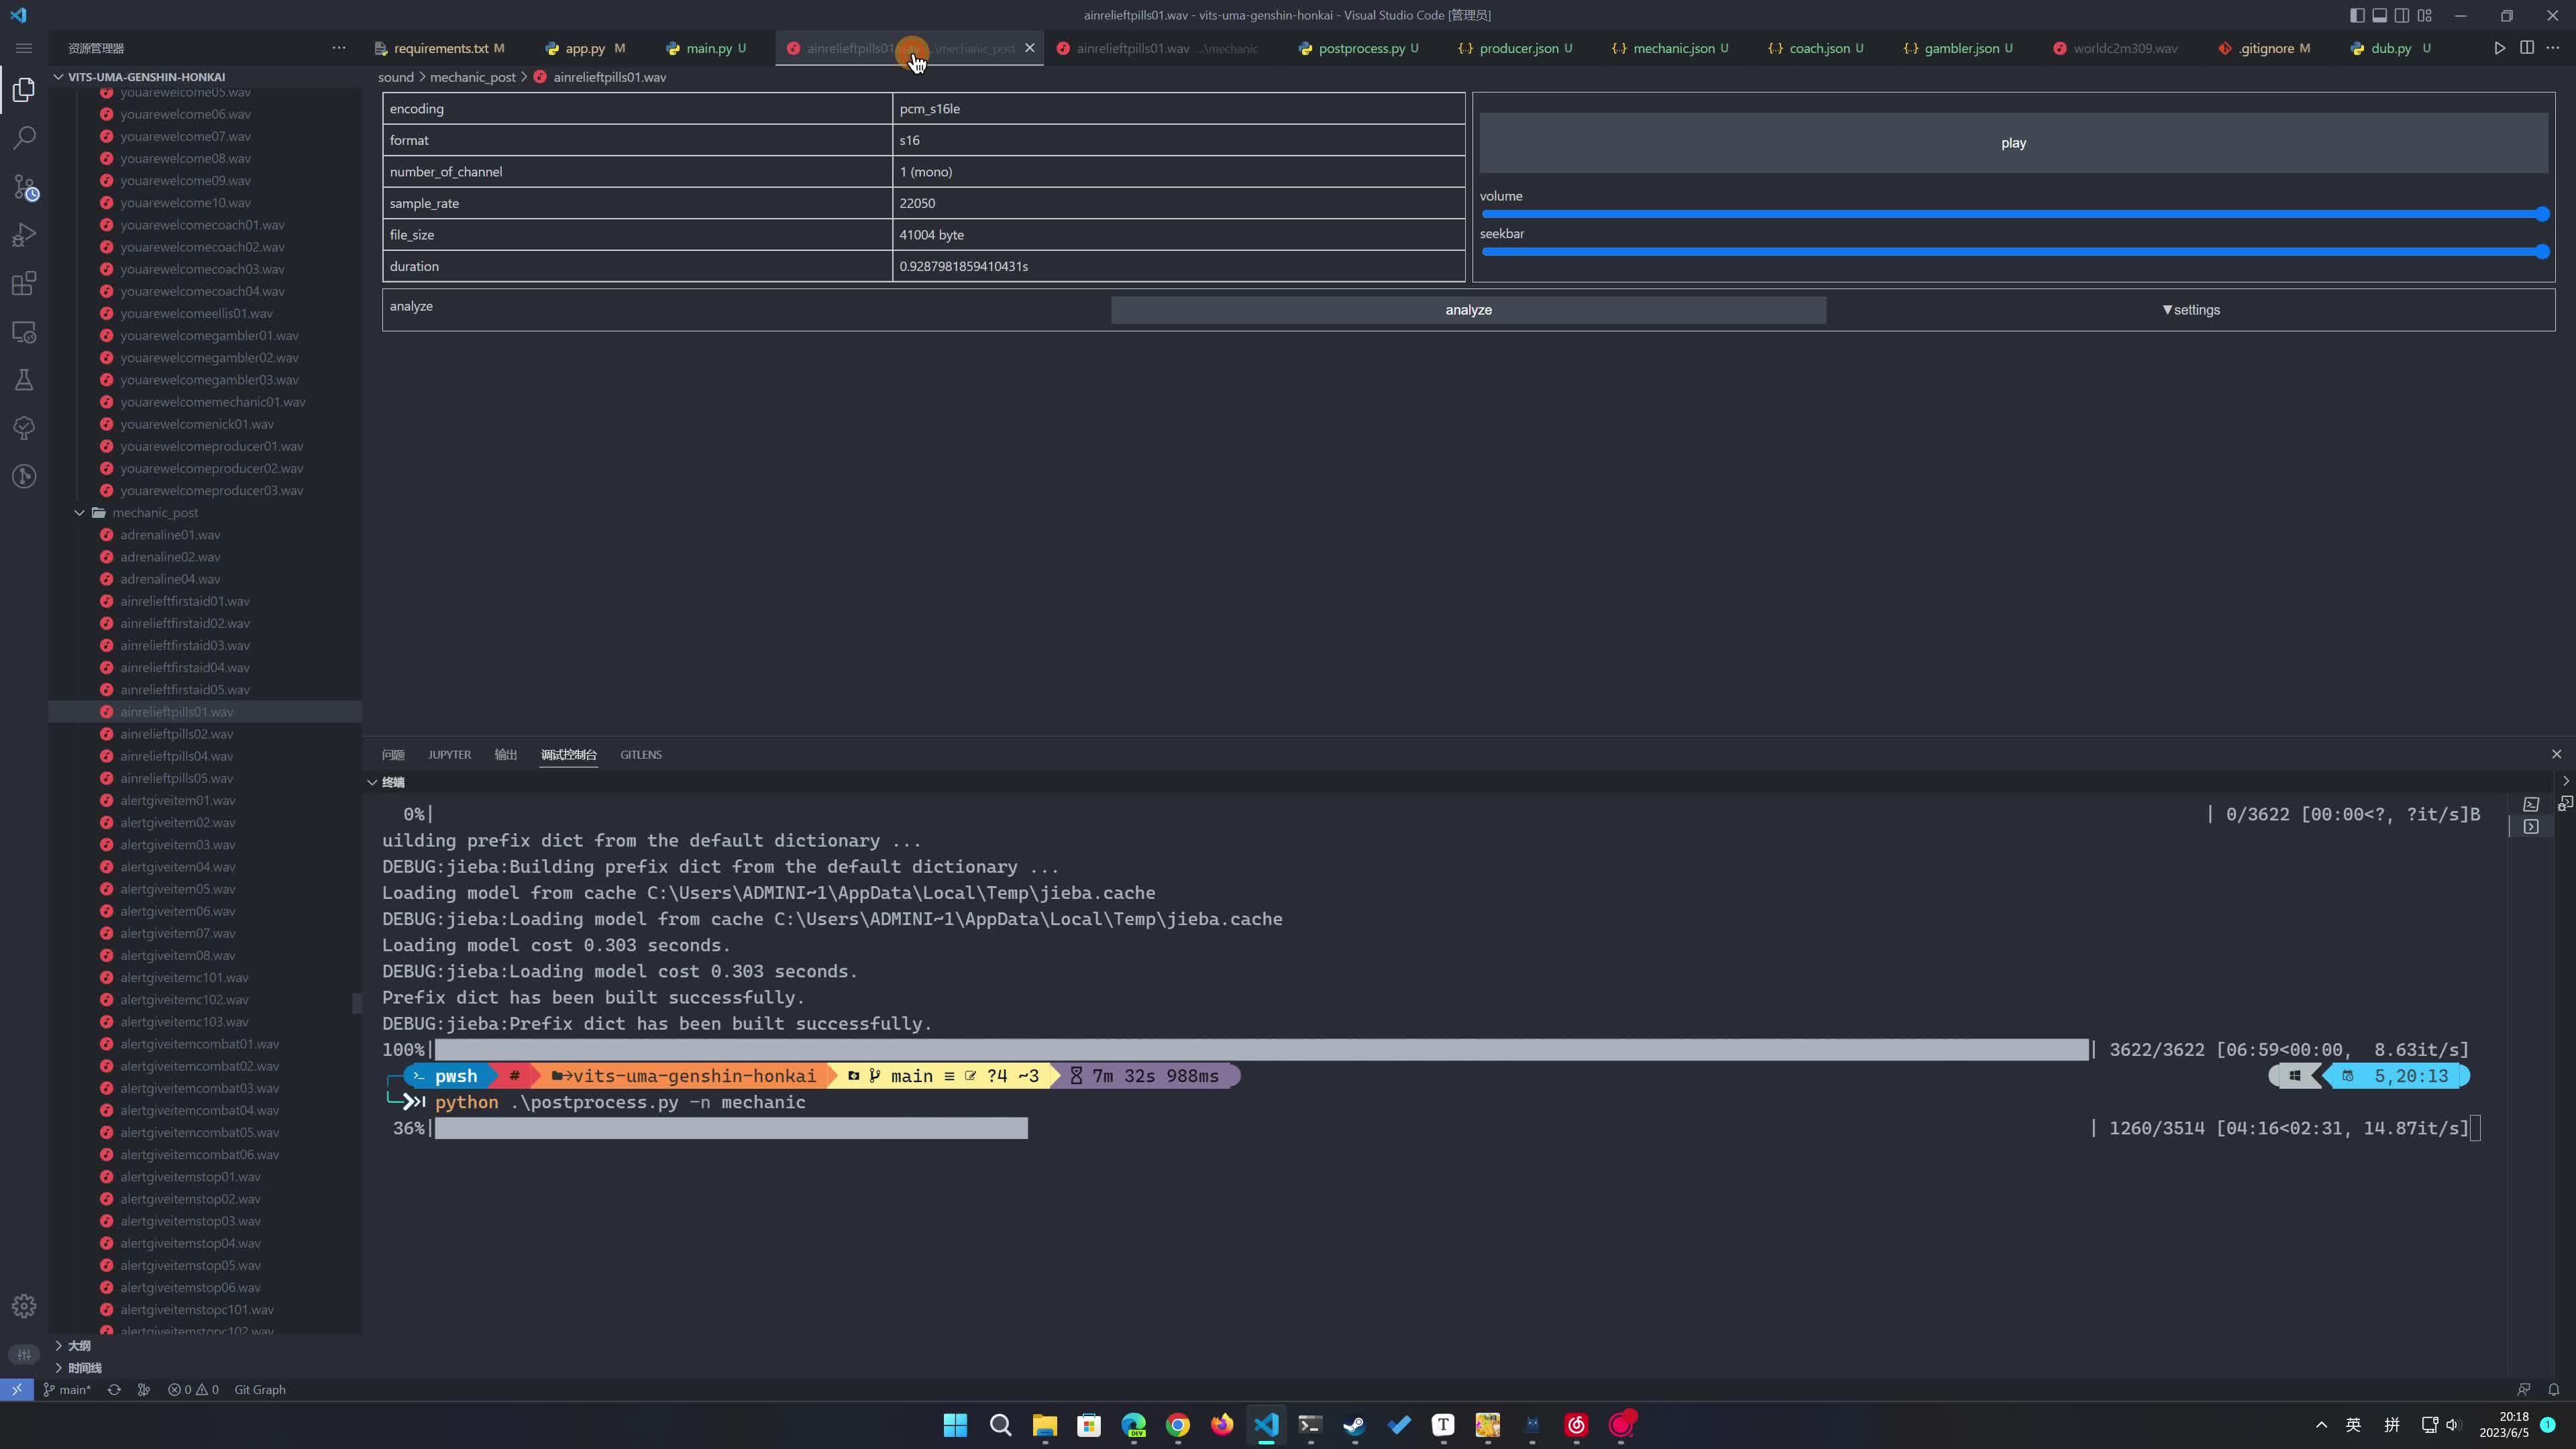Open Steam from the taskbar

pos(1355,1425)
